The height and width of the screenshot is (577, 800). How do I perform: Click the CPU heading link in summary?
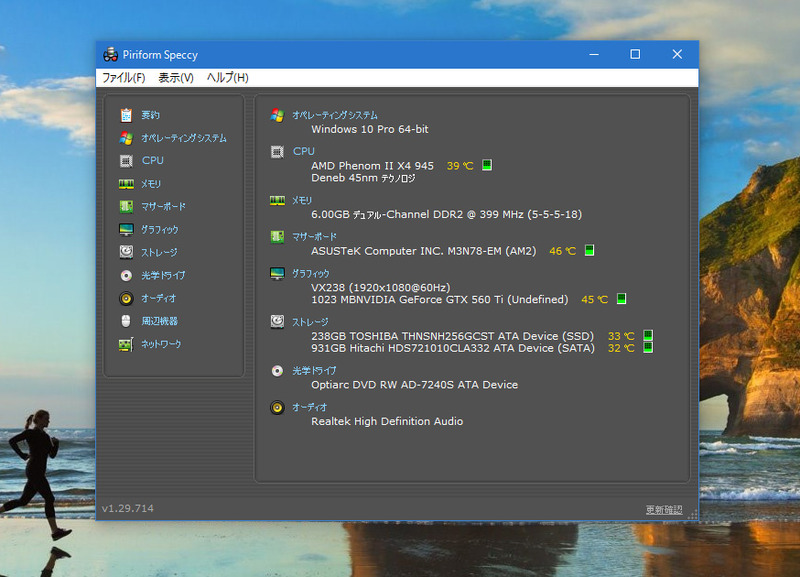304,151
